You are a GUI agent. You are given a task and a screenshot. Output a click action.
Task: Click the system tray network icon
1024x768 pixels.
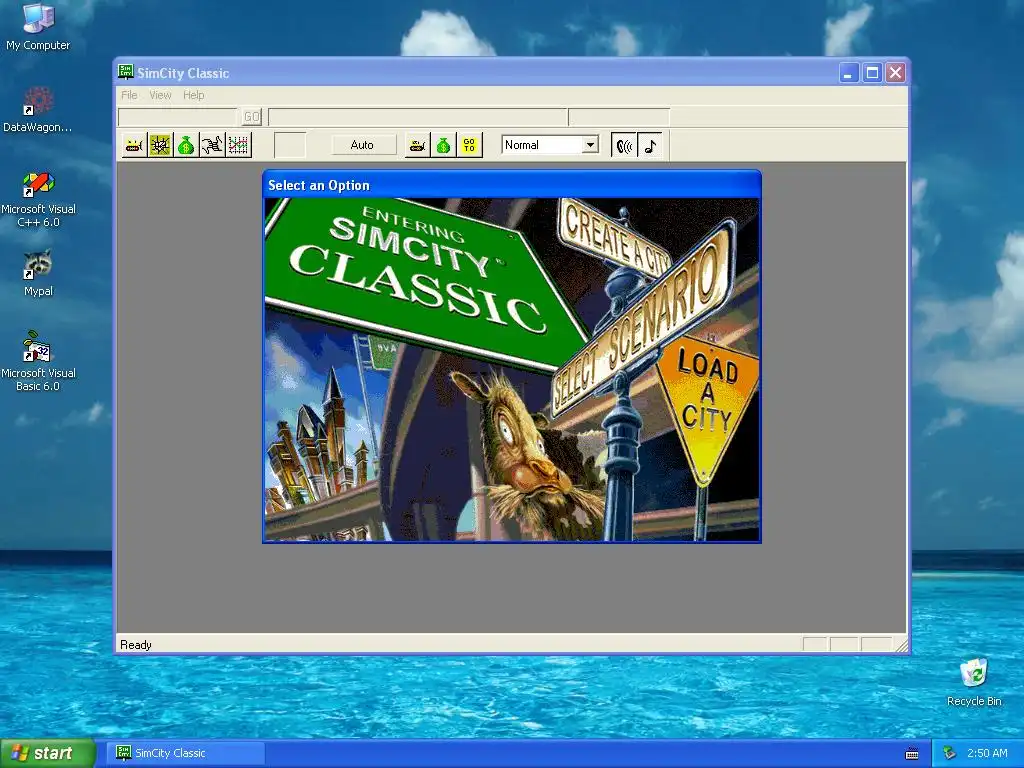point(949,753)
